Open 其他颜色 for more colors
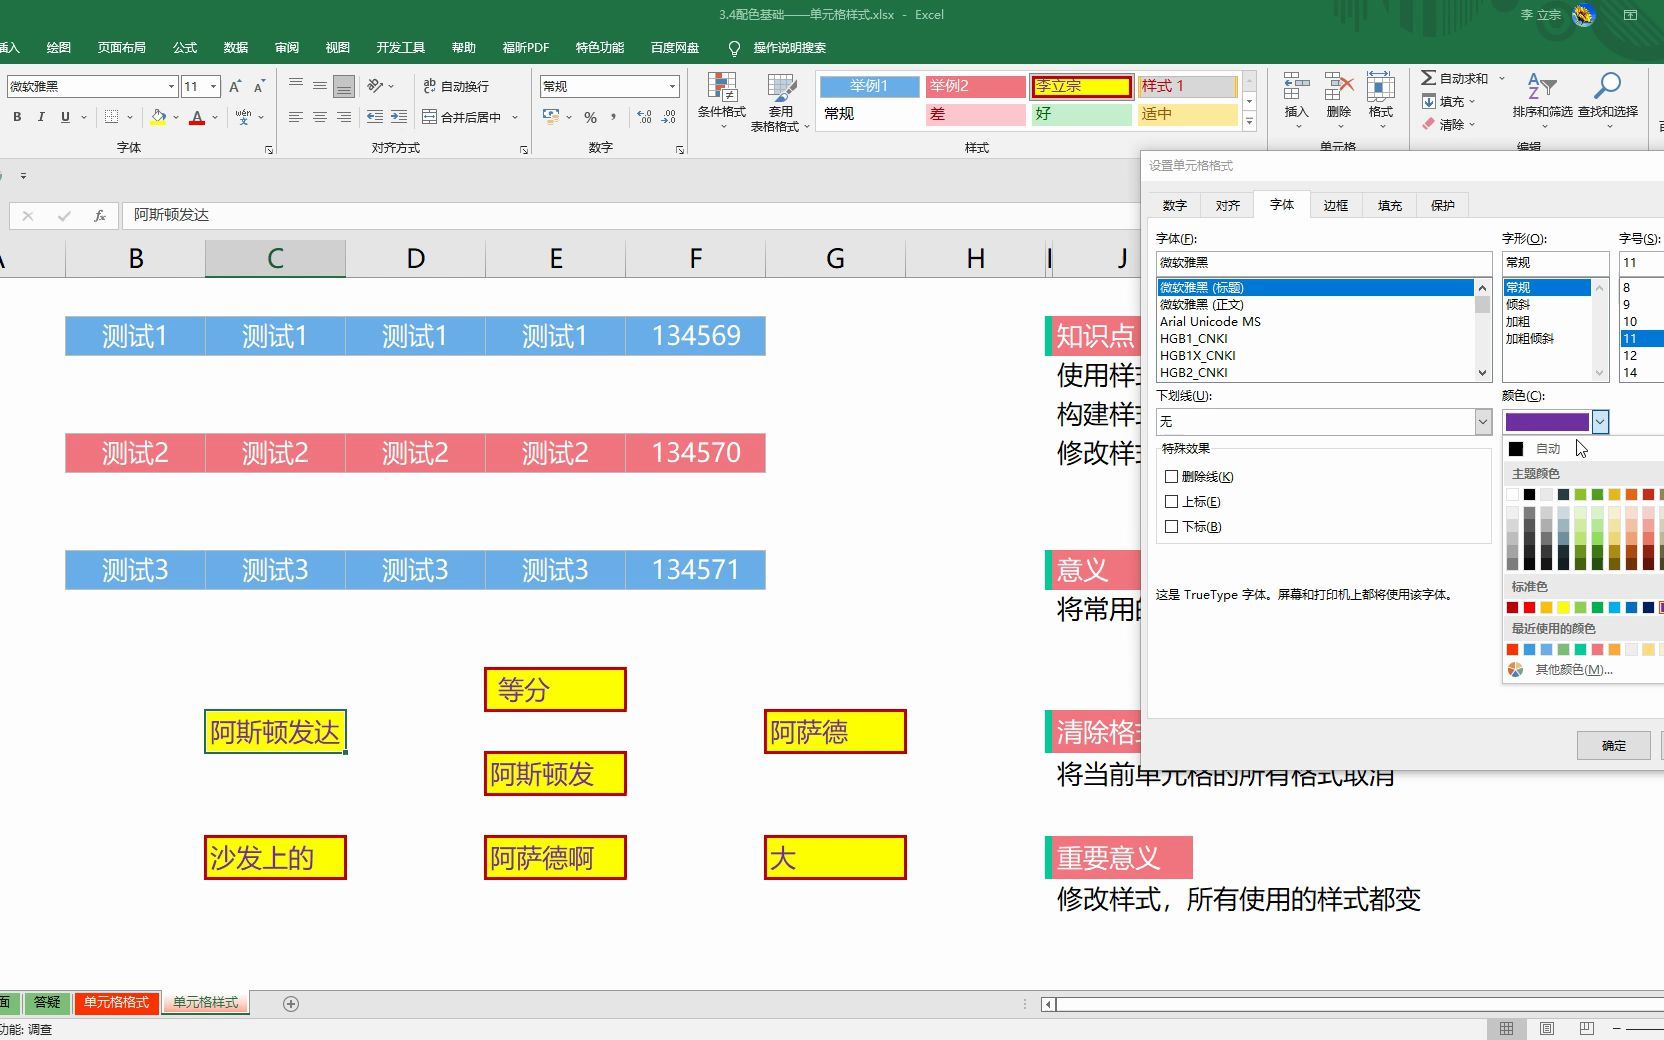This screenshot has width=1664, height=1040. (1573, 669)
